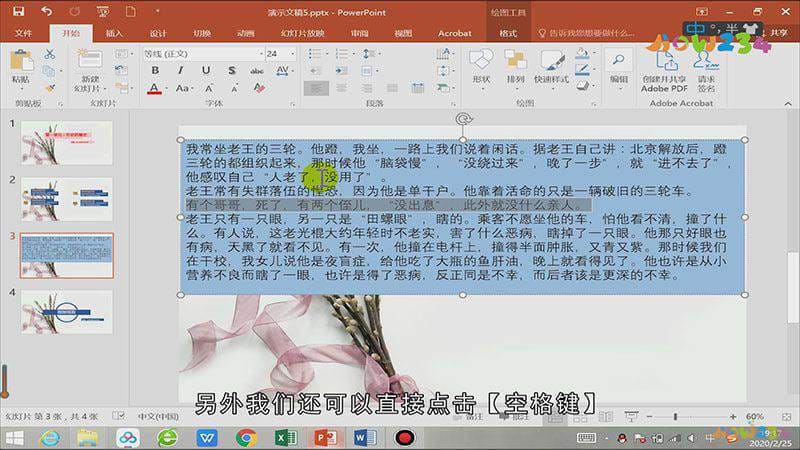
Task: Open the Shapes (形状) gallery
Action: 481,67
